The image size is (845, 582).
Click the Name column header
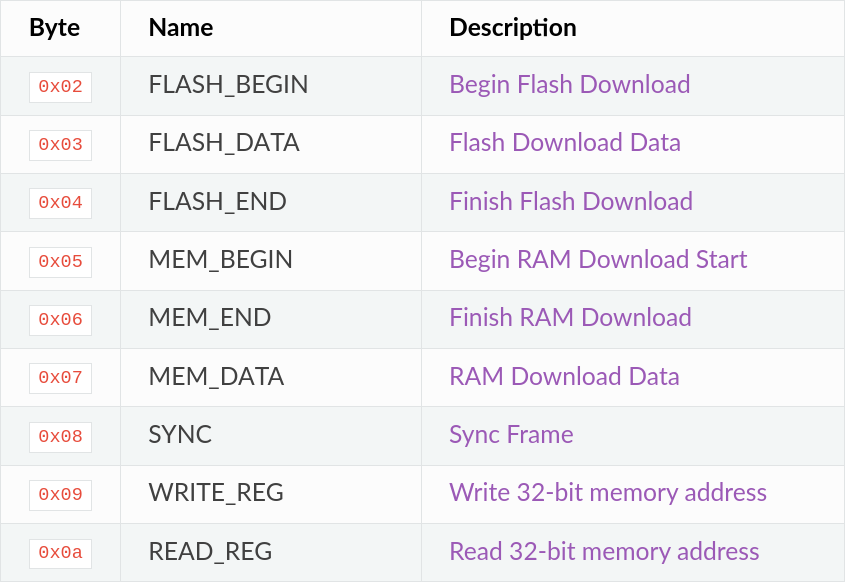click(180, 28)
